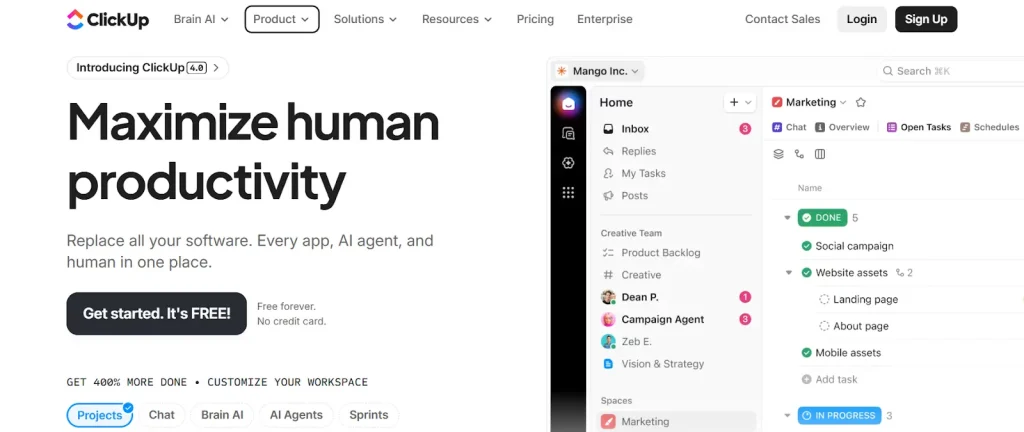
Task: Collapse the Website assets subtasks
Action: (789, 273)
